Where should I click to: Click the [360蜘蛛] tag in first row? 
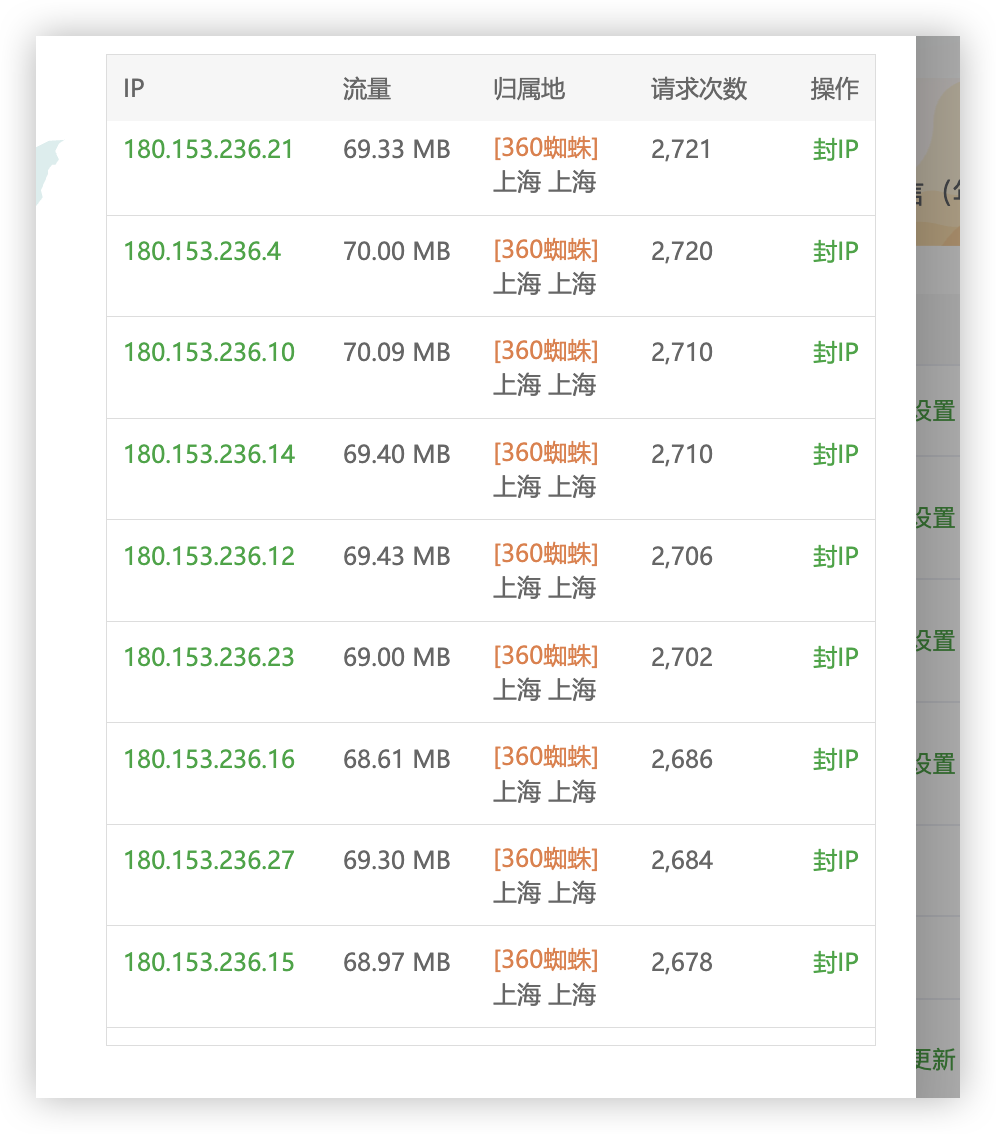pyautogui.click(x=546, y=148)
